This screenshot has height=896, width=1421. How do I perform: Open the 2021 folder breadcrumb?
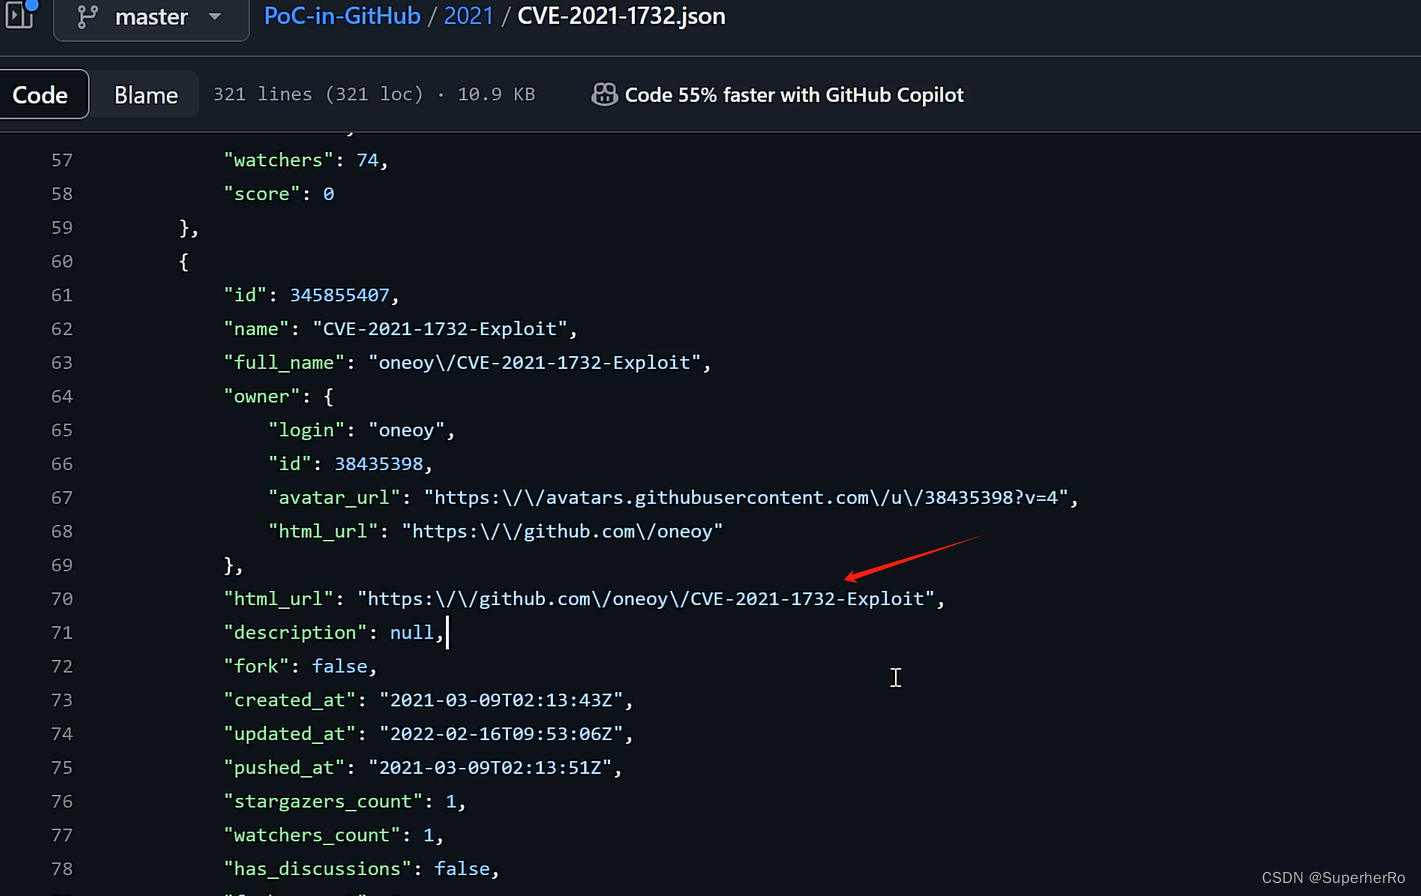[468, 16]
